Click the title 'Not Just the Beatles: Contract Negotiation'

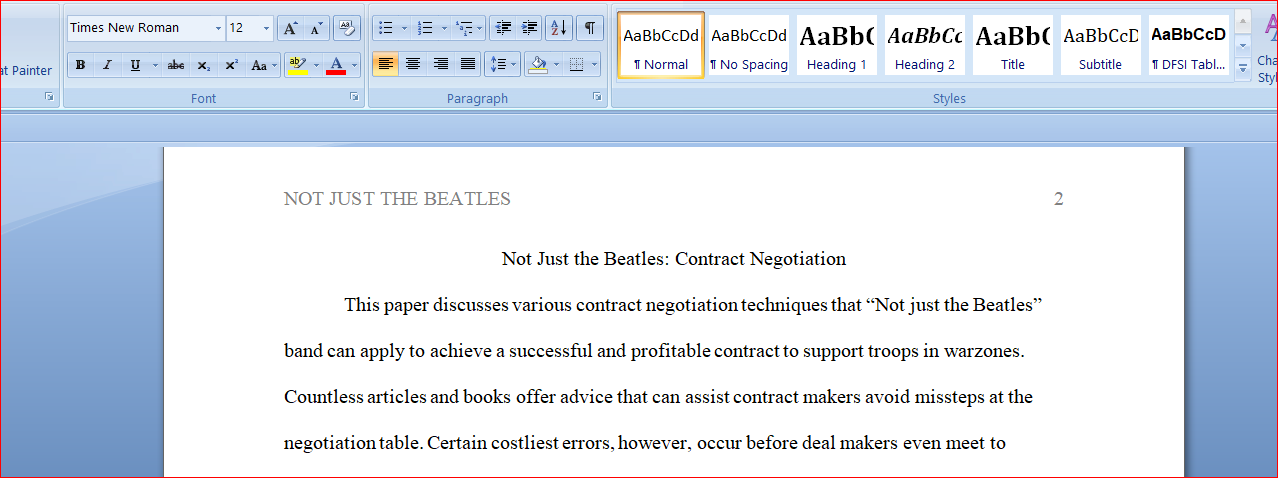[674, 259]
